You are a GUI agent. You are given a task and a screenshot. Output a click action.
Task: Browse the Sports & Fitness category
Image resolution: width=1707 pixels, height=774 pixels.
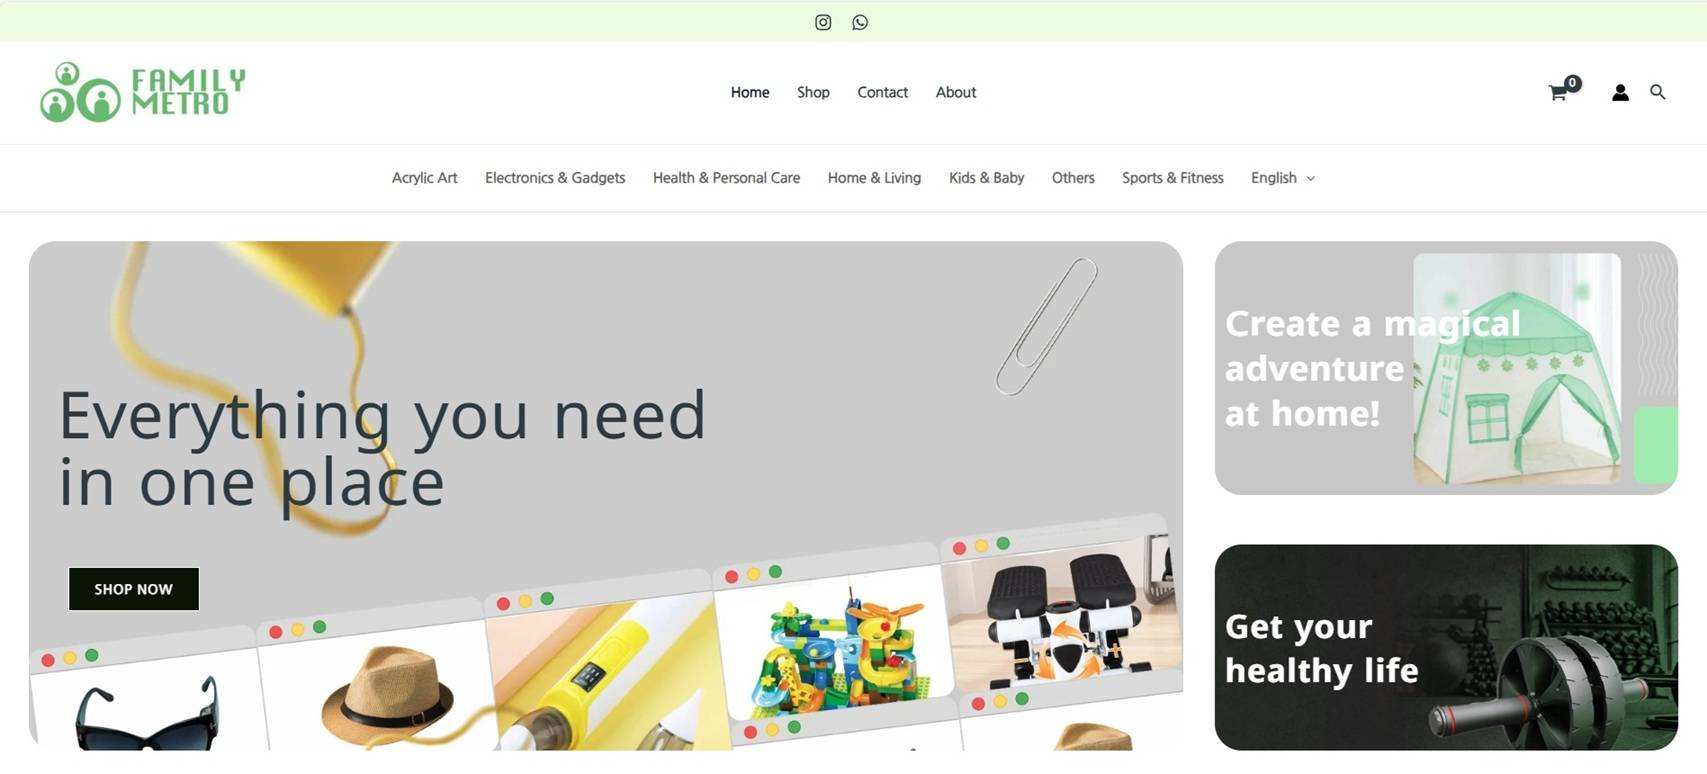(x=1172, y=178)
